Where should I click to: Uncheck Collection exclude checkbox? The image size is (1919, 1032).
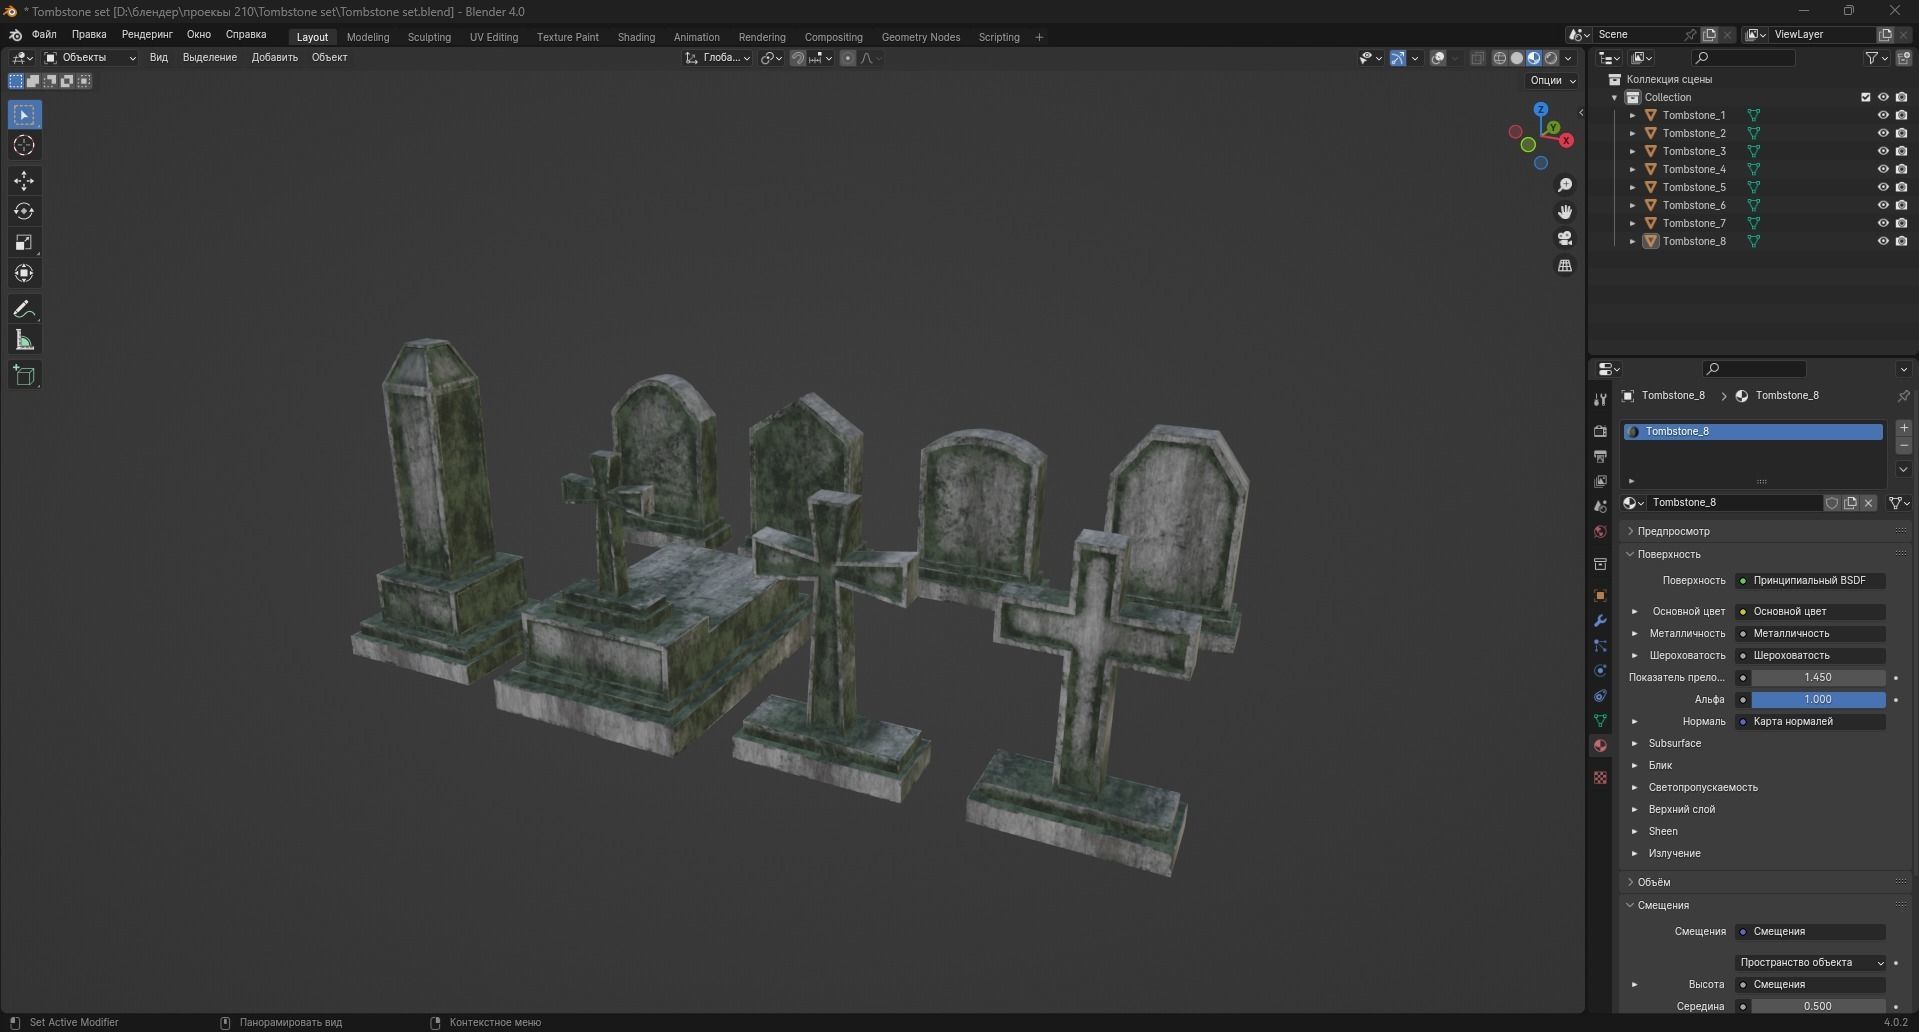pos(1865,97)
